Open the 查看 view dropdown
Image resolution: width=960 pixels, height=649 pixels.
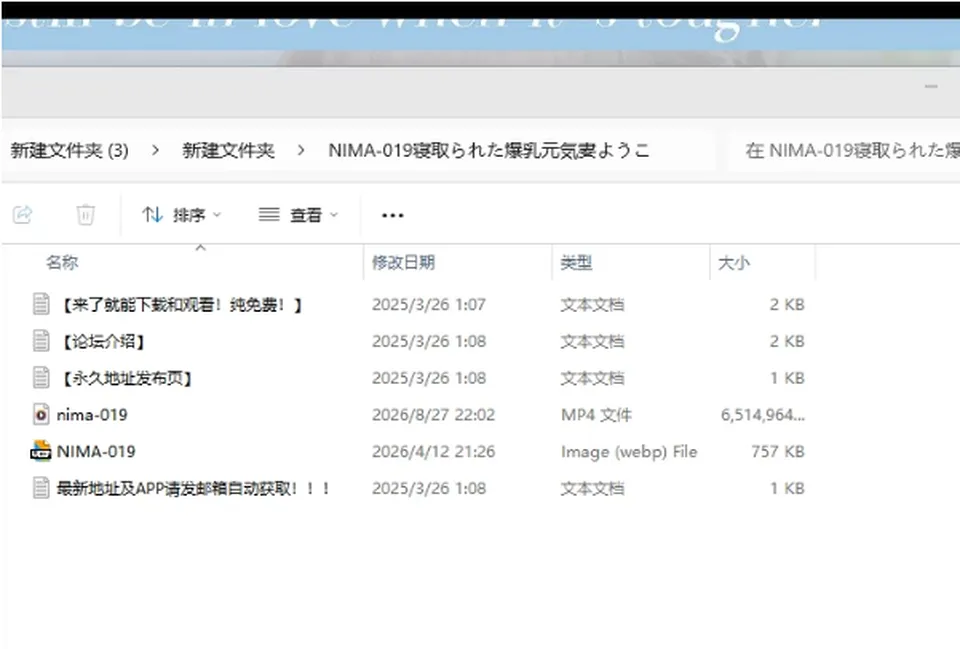298,215
